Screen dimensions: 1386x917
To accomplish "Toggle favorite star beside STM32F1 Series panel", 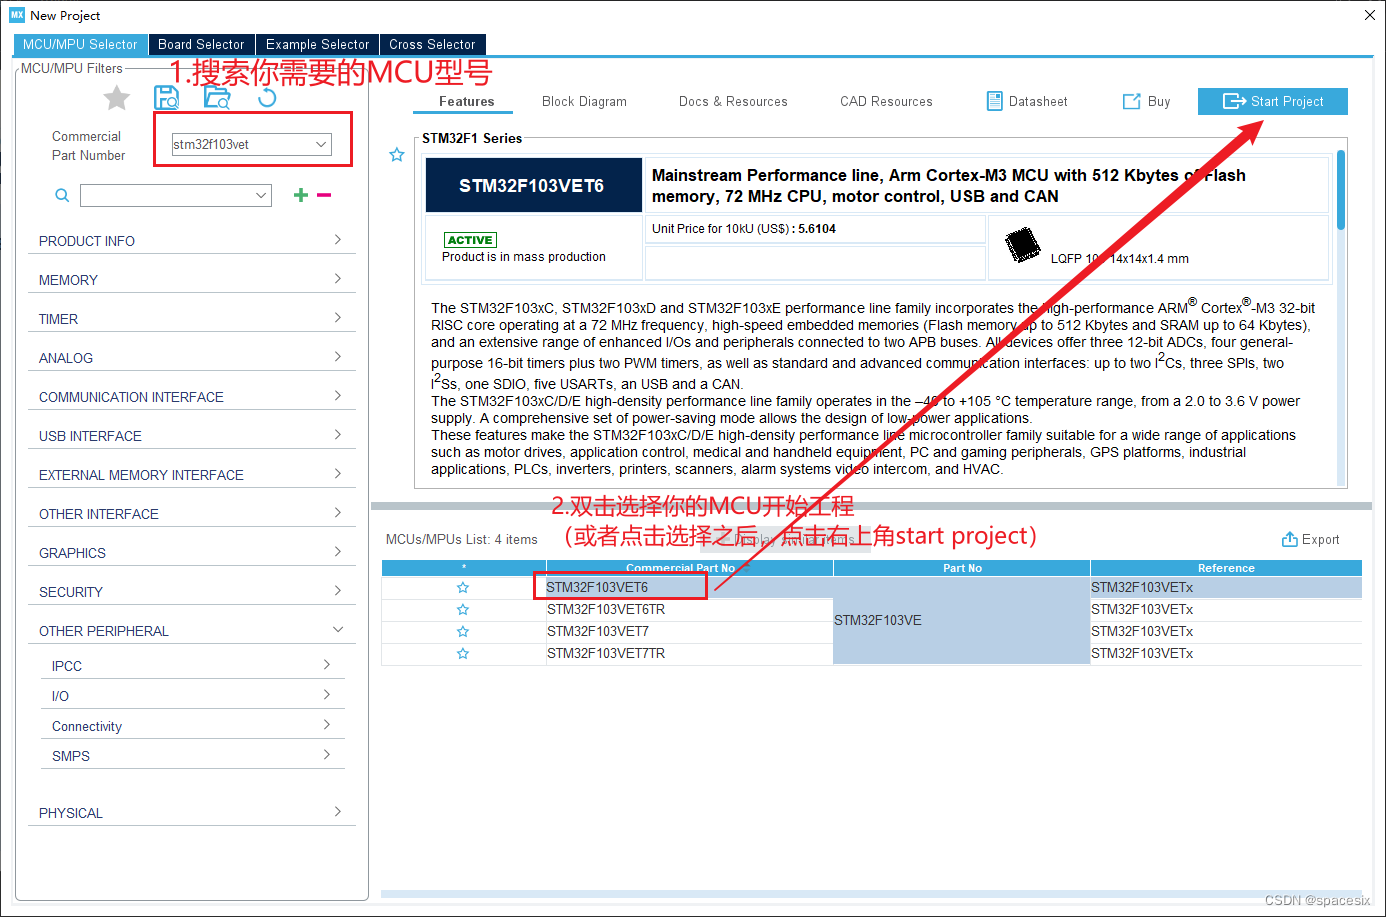I will click(397, 155).
